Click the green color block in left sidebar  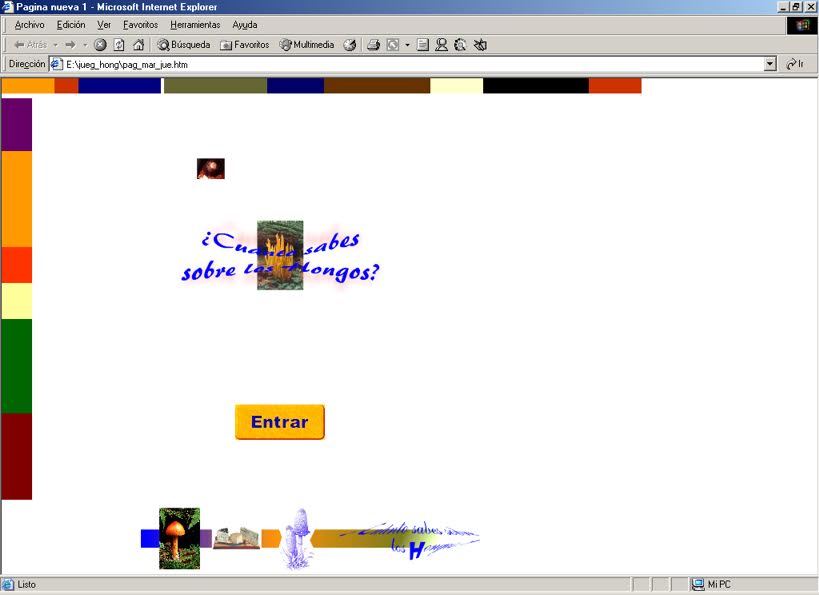(17, 366)
